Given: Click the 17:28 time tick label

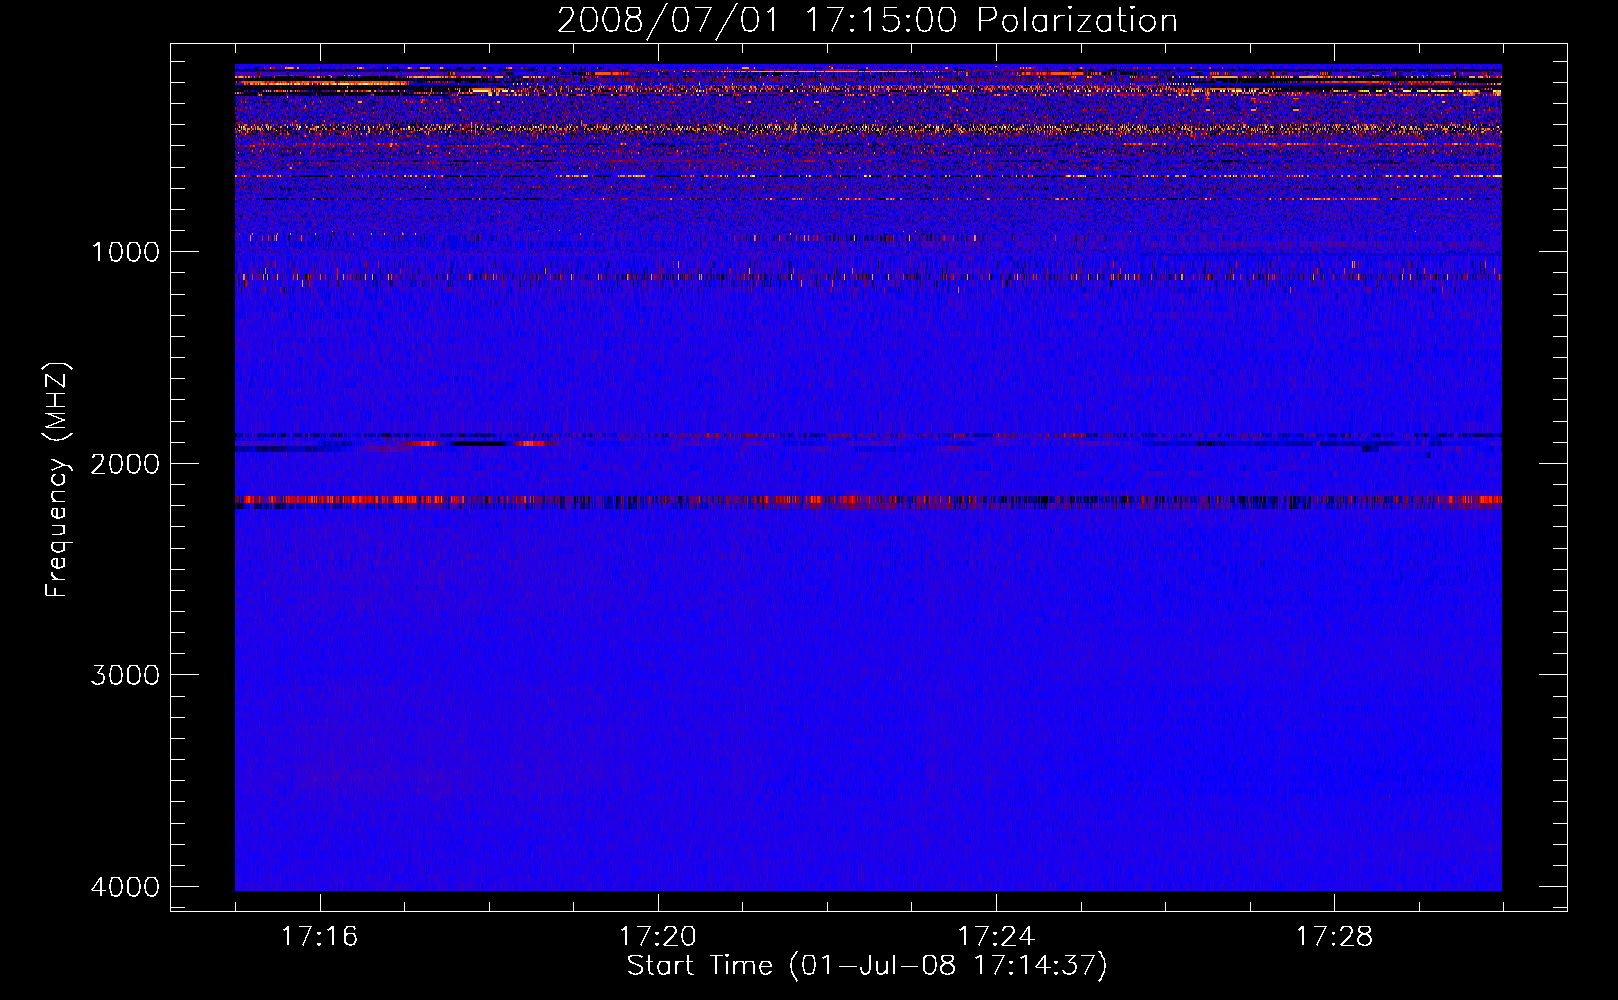Looking at the screenshot, I should [x=1334, y=937].
